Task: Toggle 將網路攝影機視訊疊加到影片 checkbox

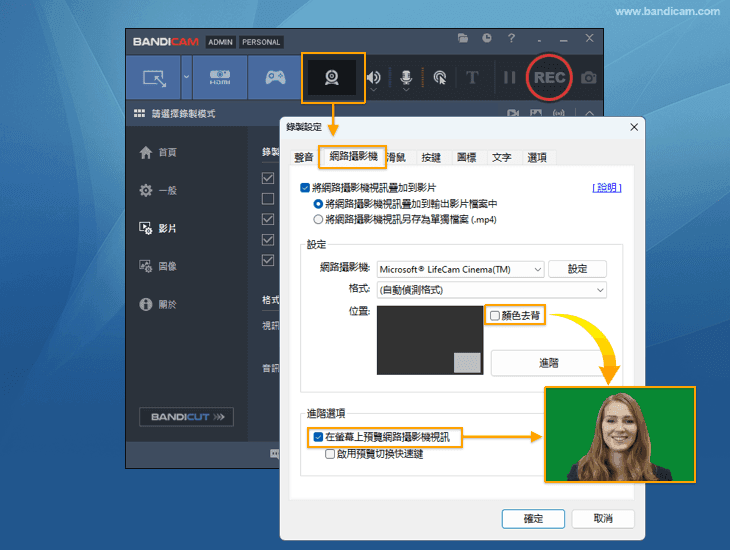Action: 305,188
